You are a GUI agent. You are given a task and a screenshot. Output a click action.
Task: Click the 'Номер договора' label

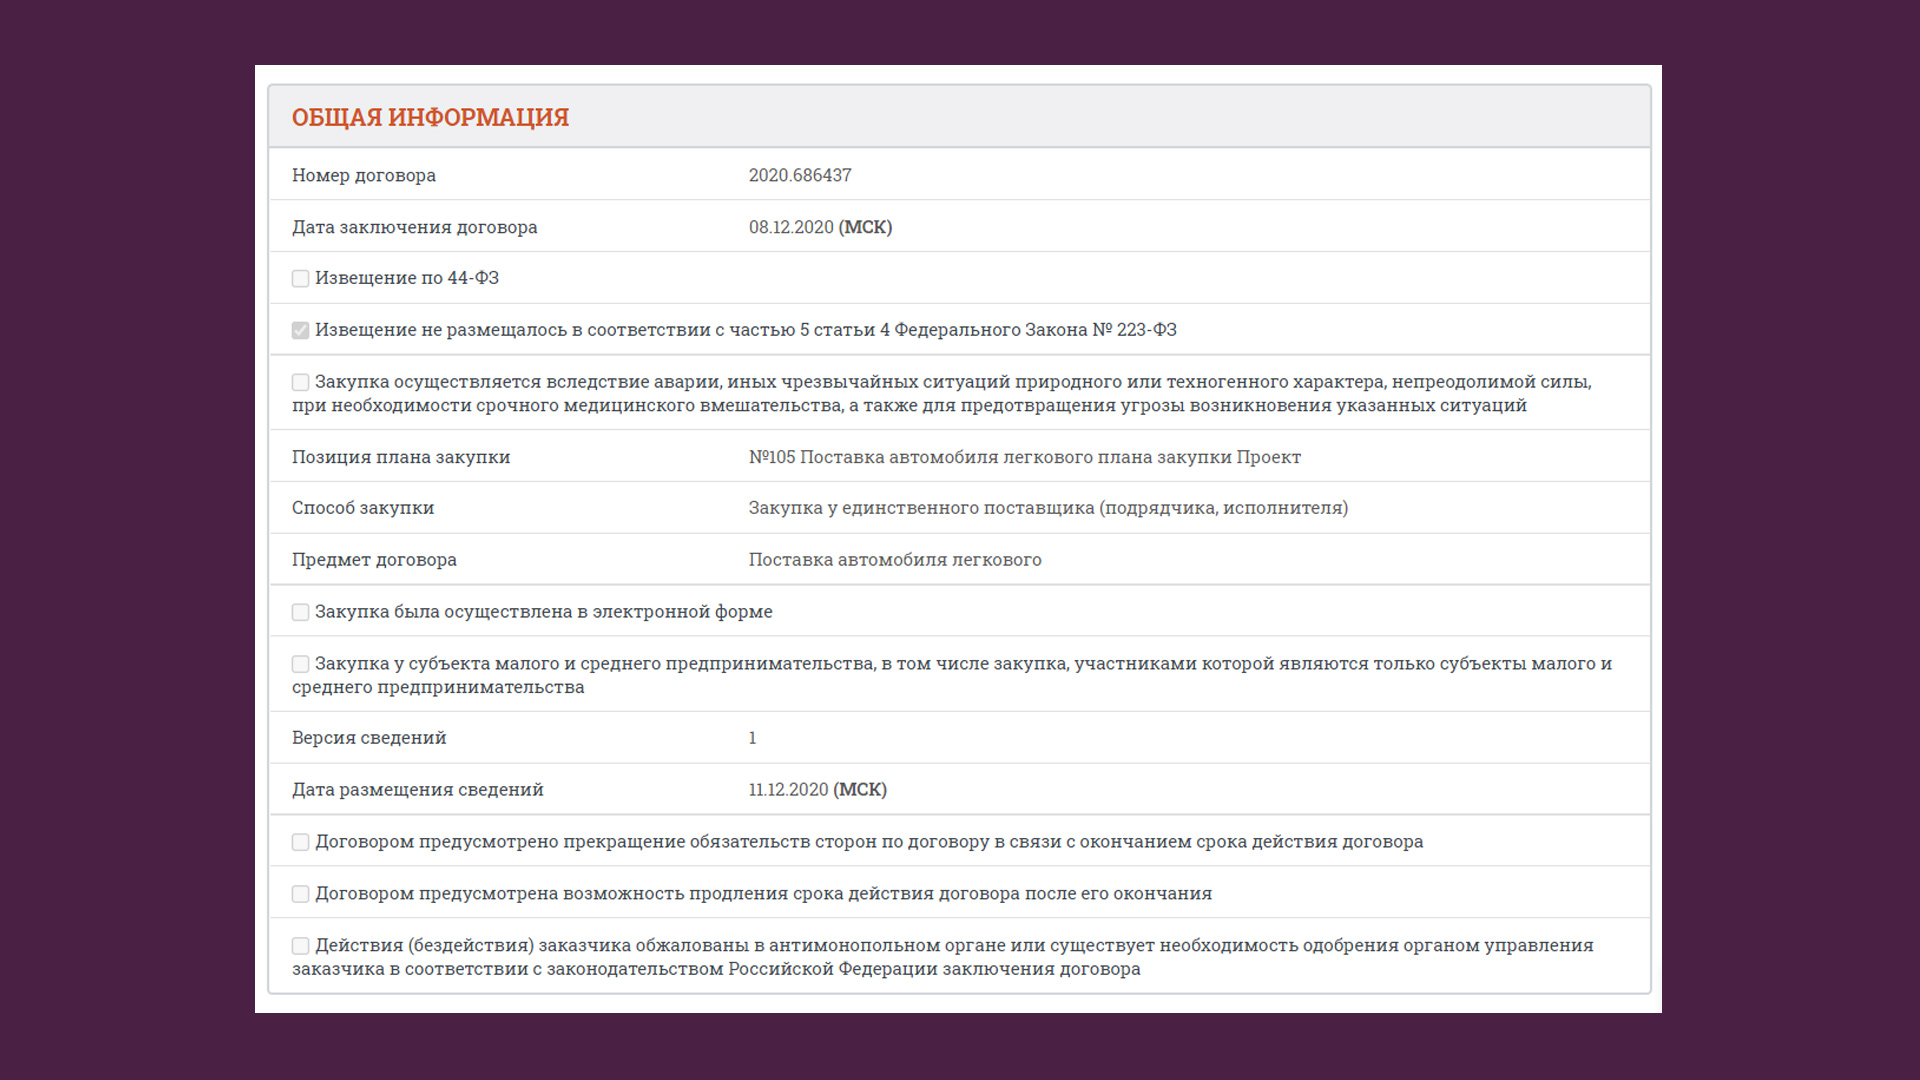(363, 175)
